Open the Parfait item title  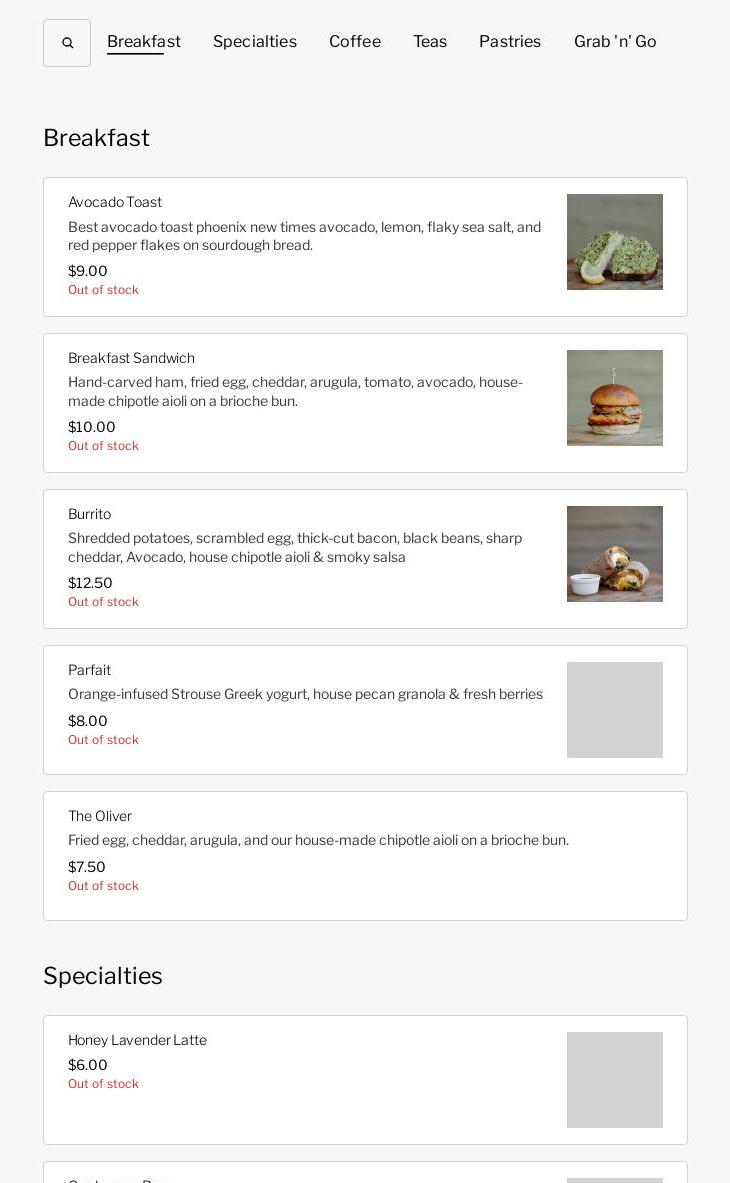89,670
